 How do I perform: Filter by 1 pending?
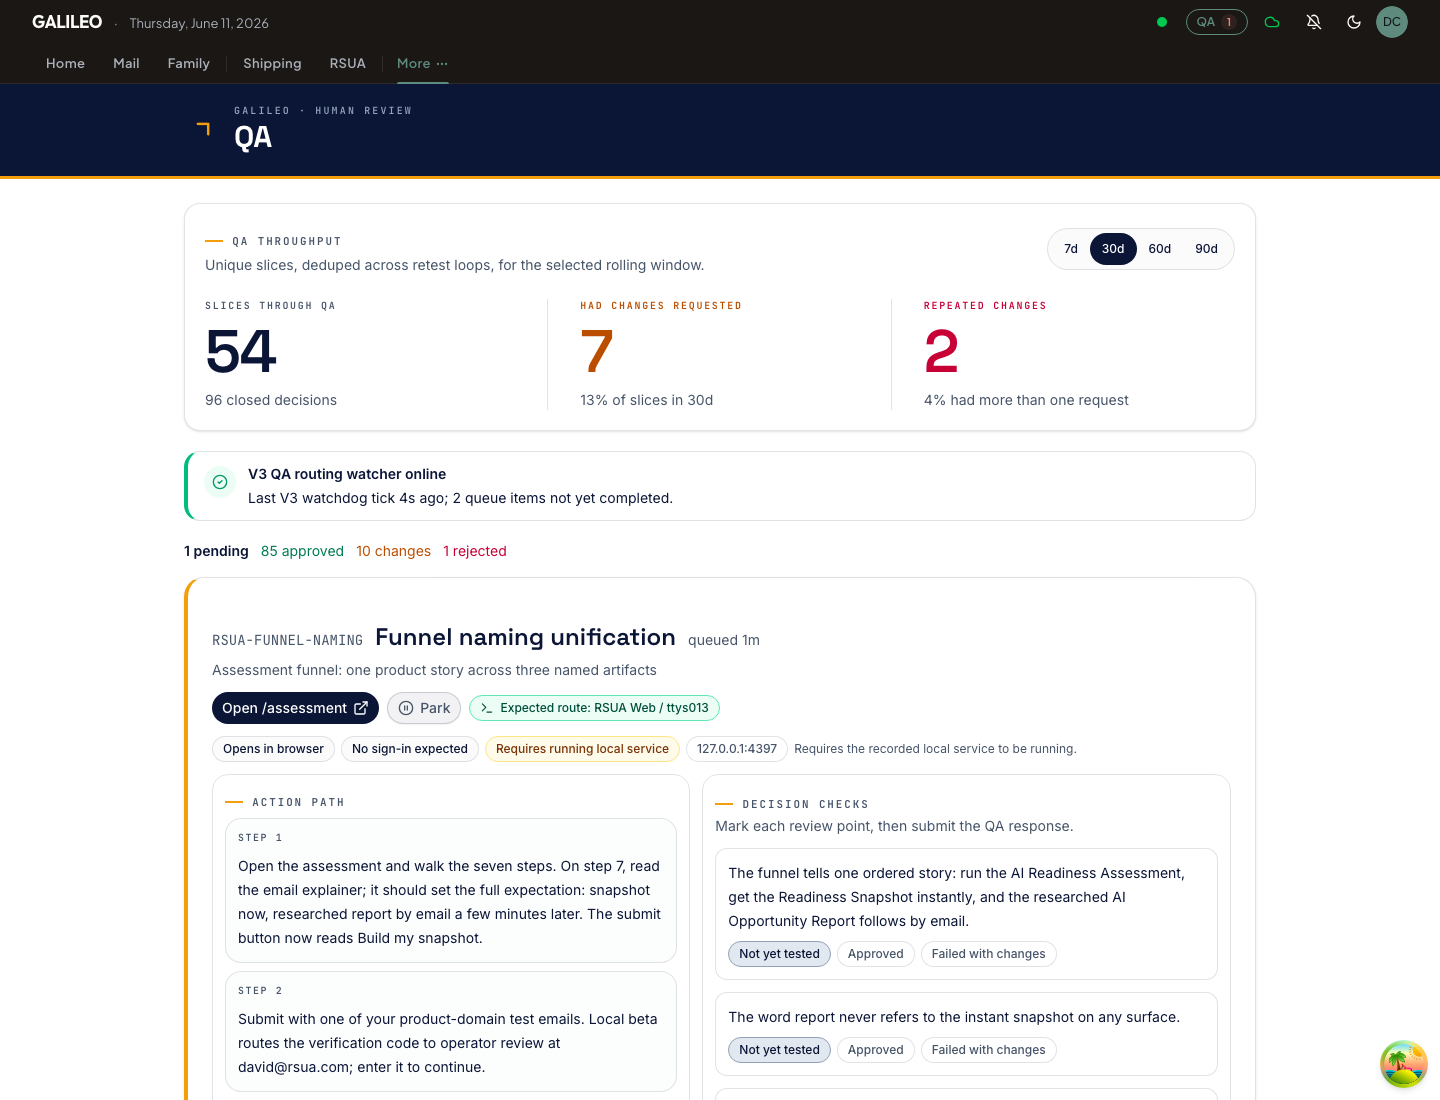coord(216,551)
